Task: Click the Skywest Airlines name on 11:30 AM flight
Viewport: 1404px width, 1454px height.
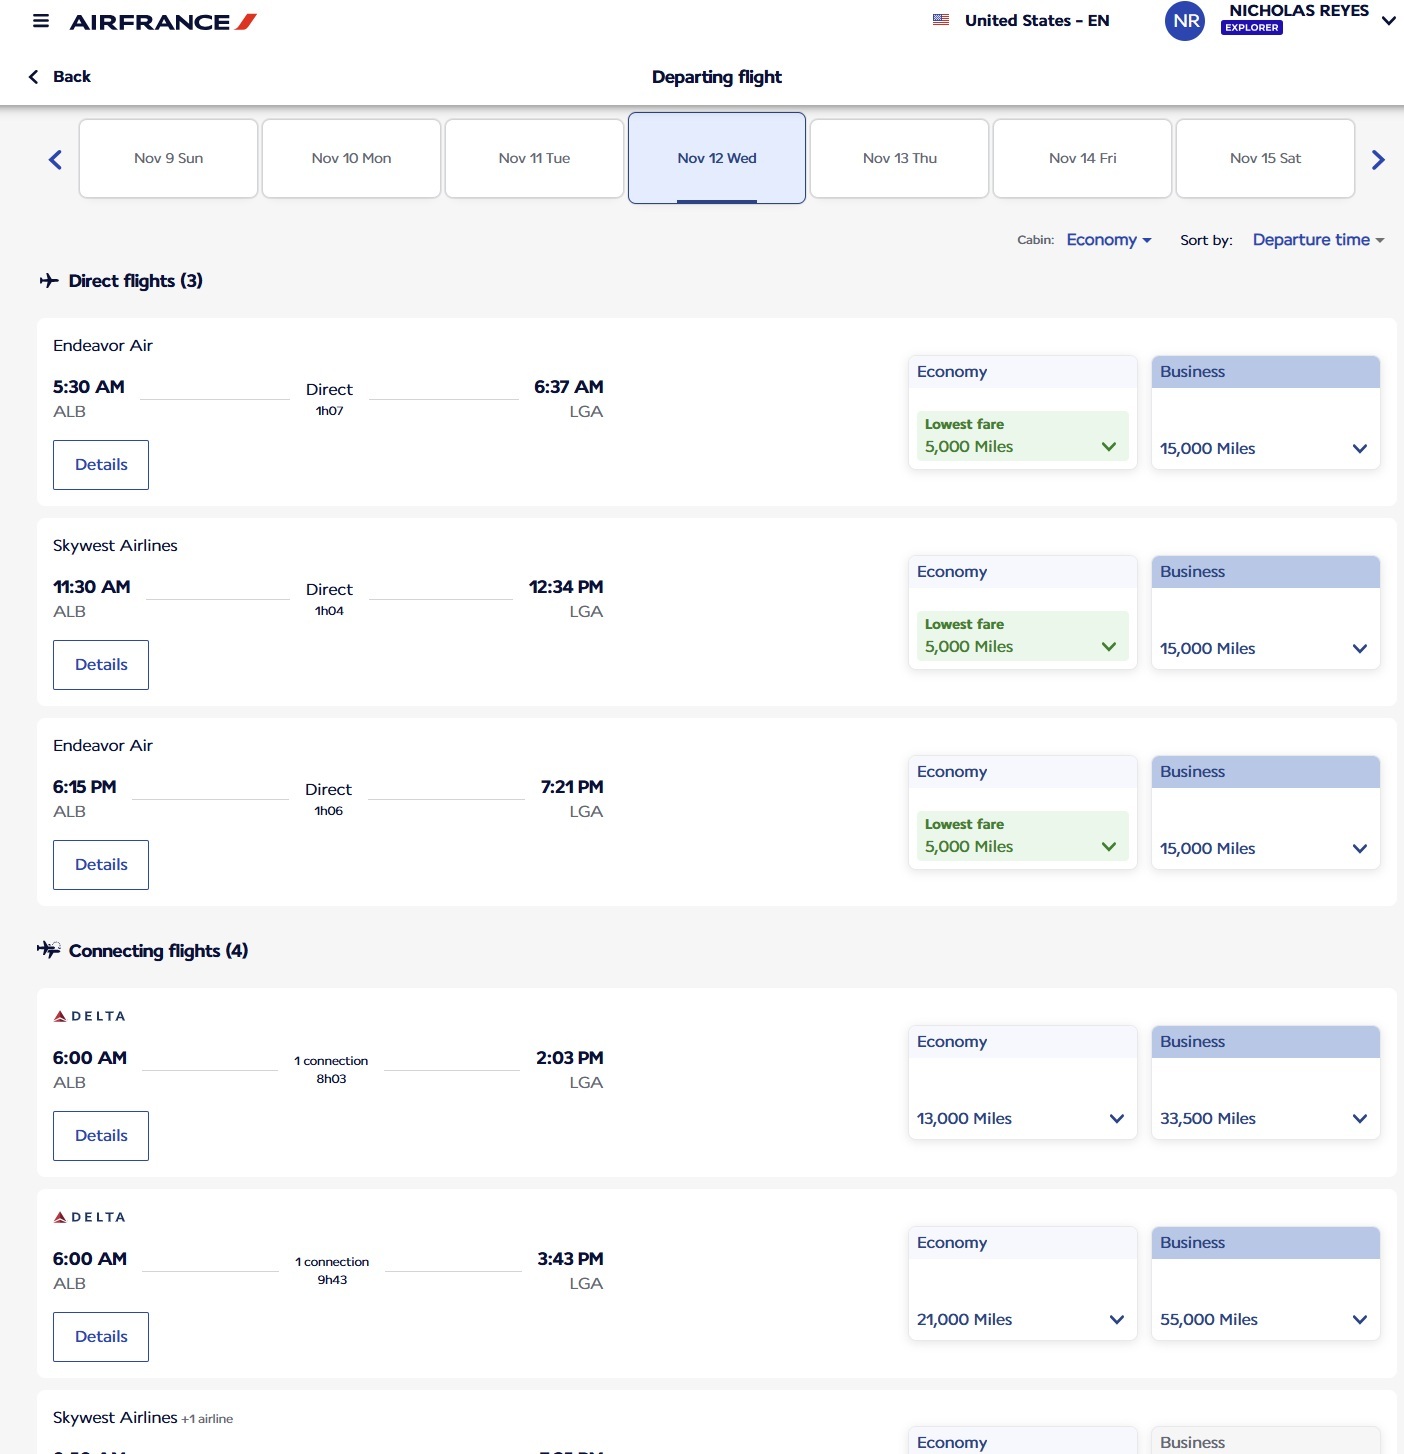Action: (x=115, y=545)
